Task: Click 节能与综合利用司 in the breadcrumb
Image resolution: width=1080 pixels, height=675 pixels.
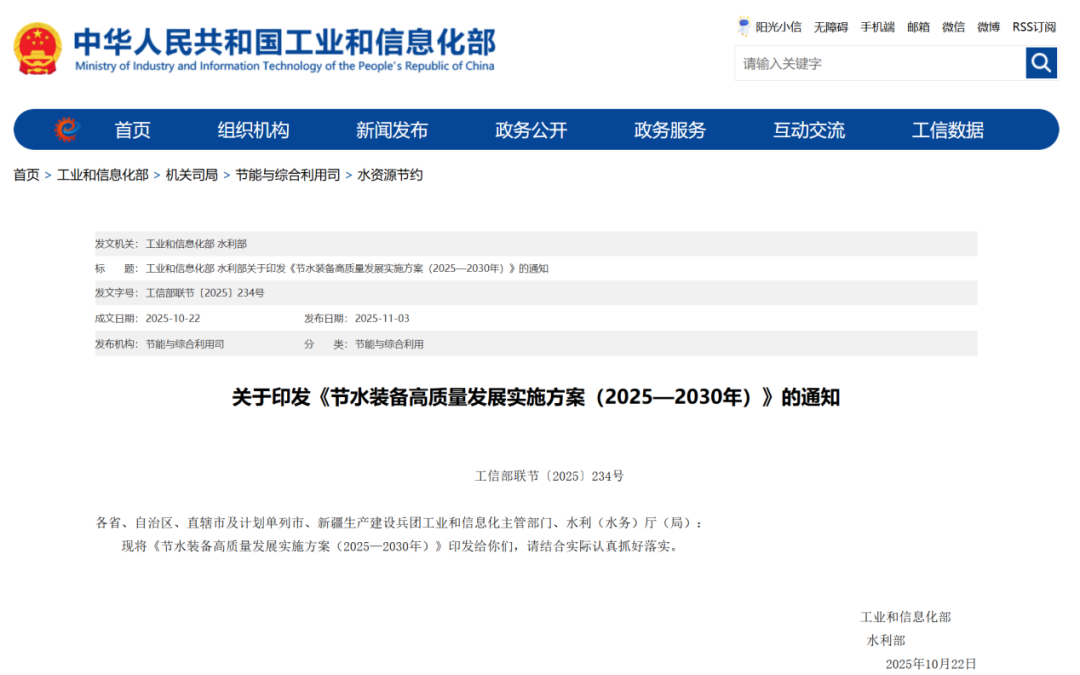Action: click(288, 175)
